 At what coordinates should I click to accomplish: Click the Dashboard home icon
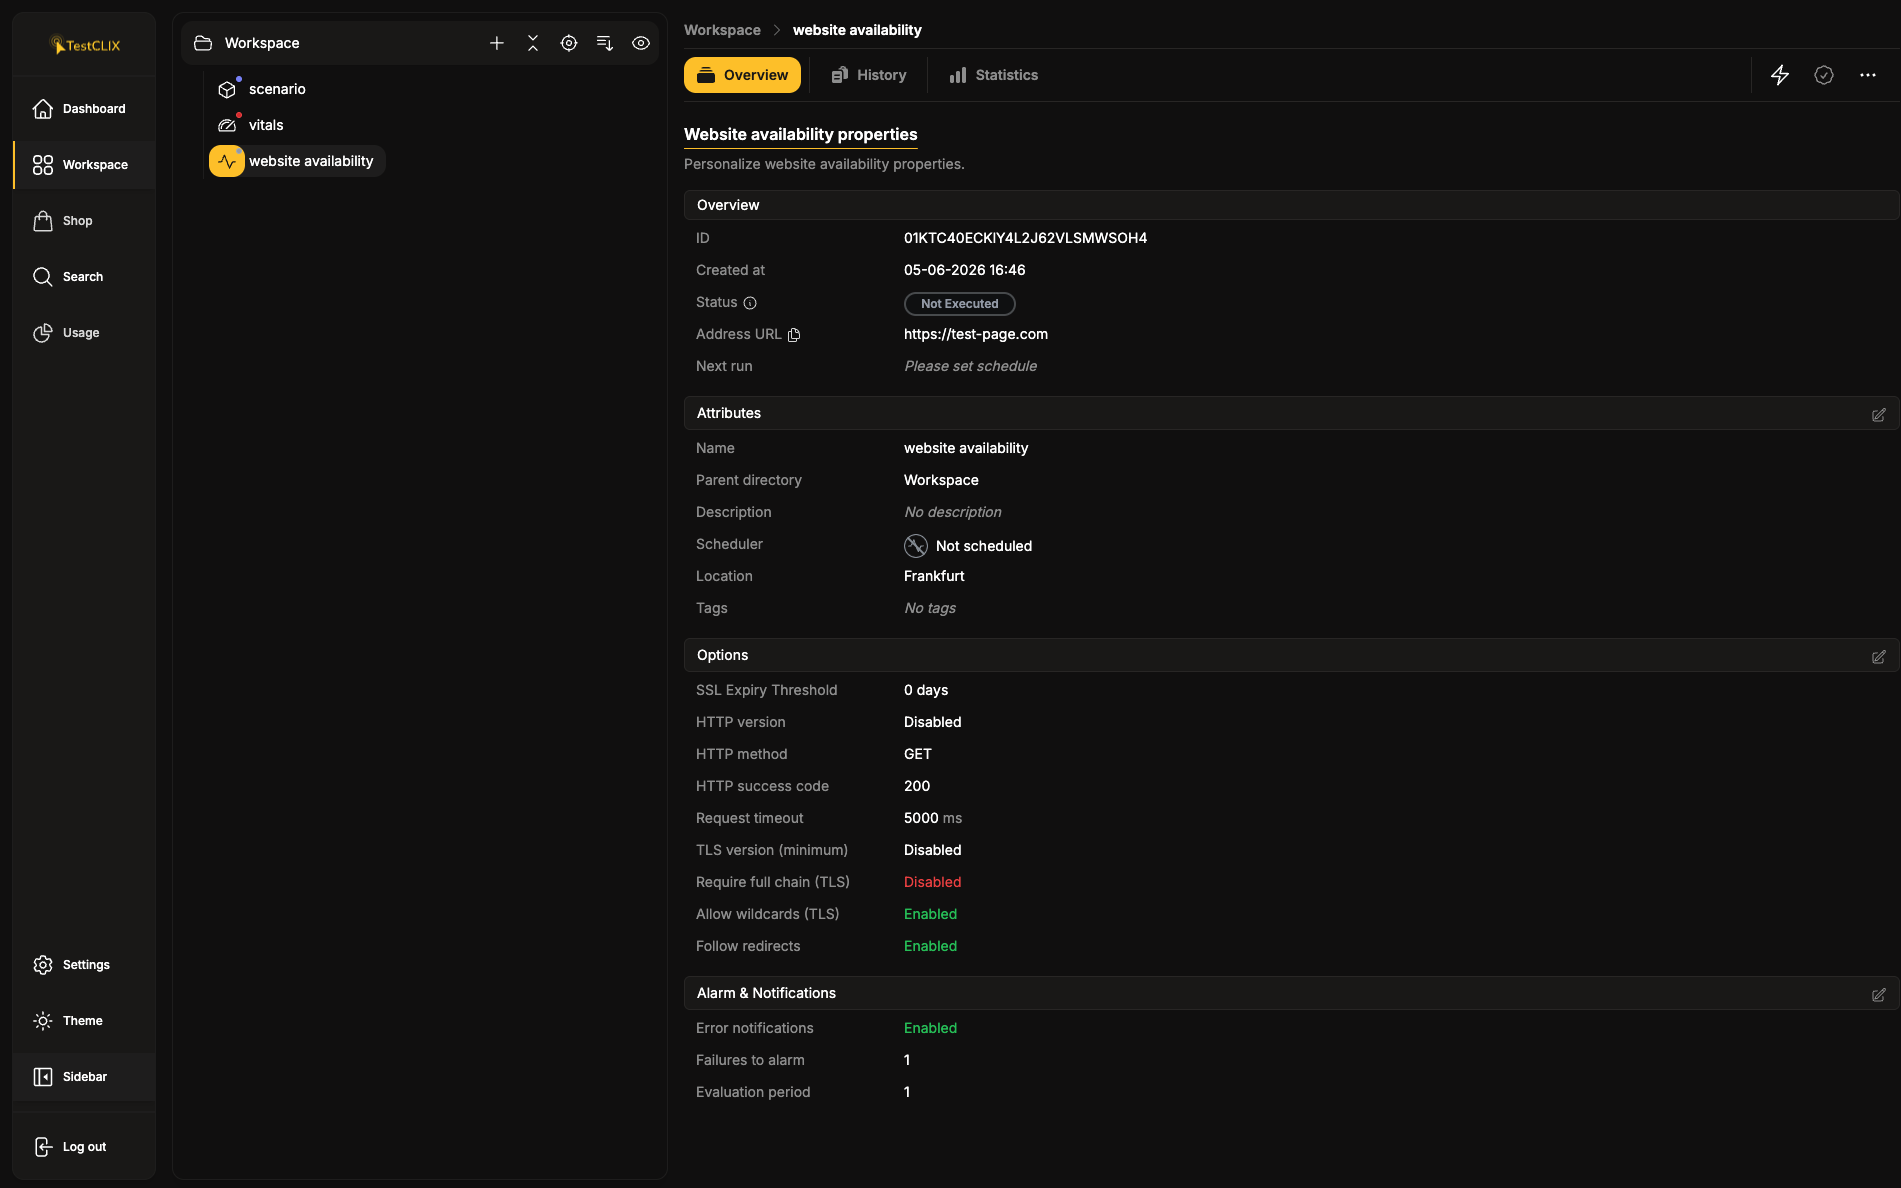(43, 109)
